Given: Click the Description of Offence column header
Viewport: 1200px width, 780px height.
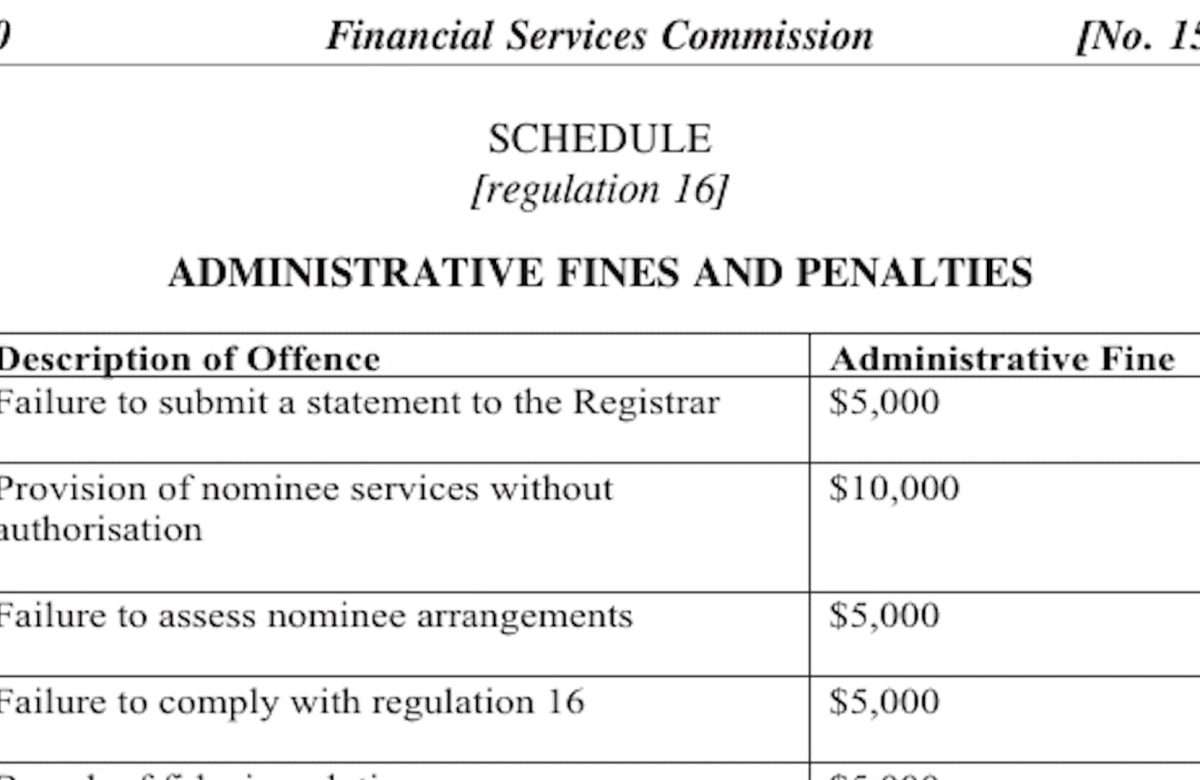Looking at the screenshot, I should [188, 358].
